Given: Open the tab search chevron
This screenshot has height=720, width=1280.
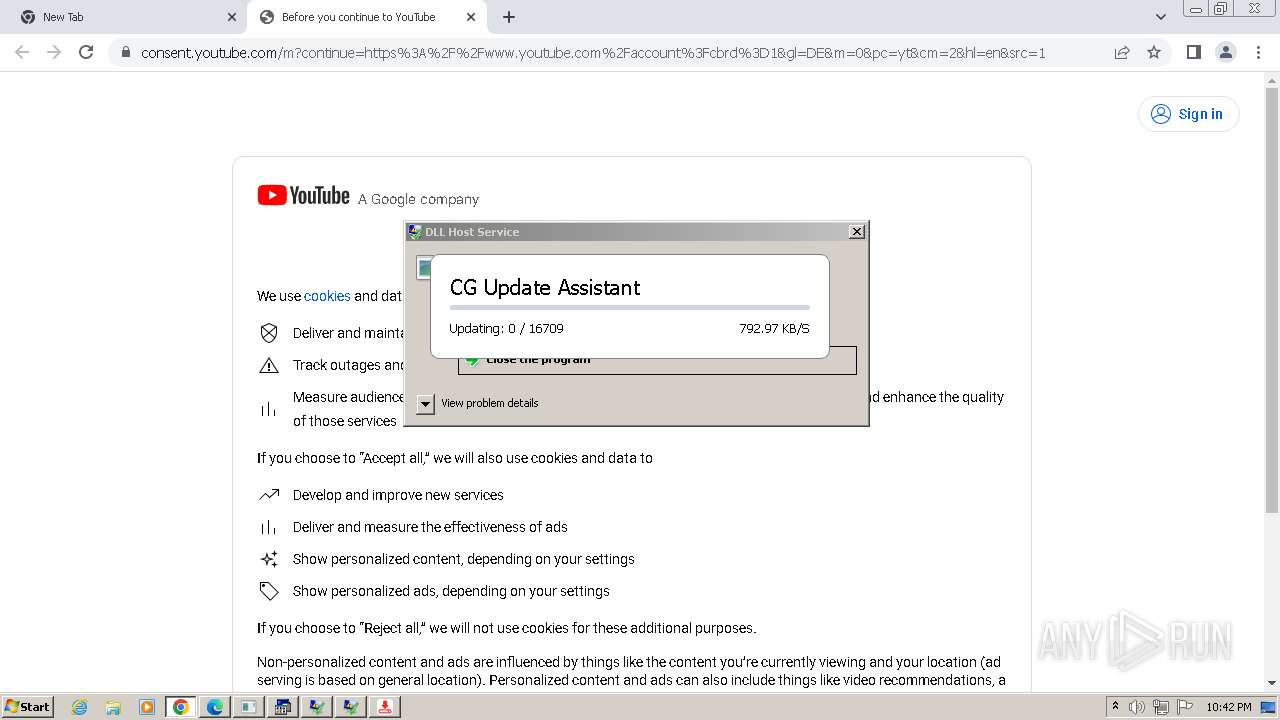Looking at the screenshot, I should pyautogui.click(x=1160, y=17).
